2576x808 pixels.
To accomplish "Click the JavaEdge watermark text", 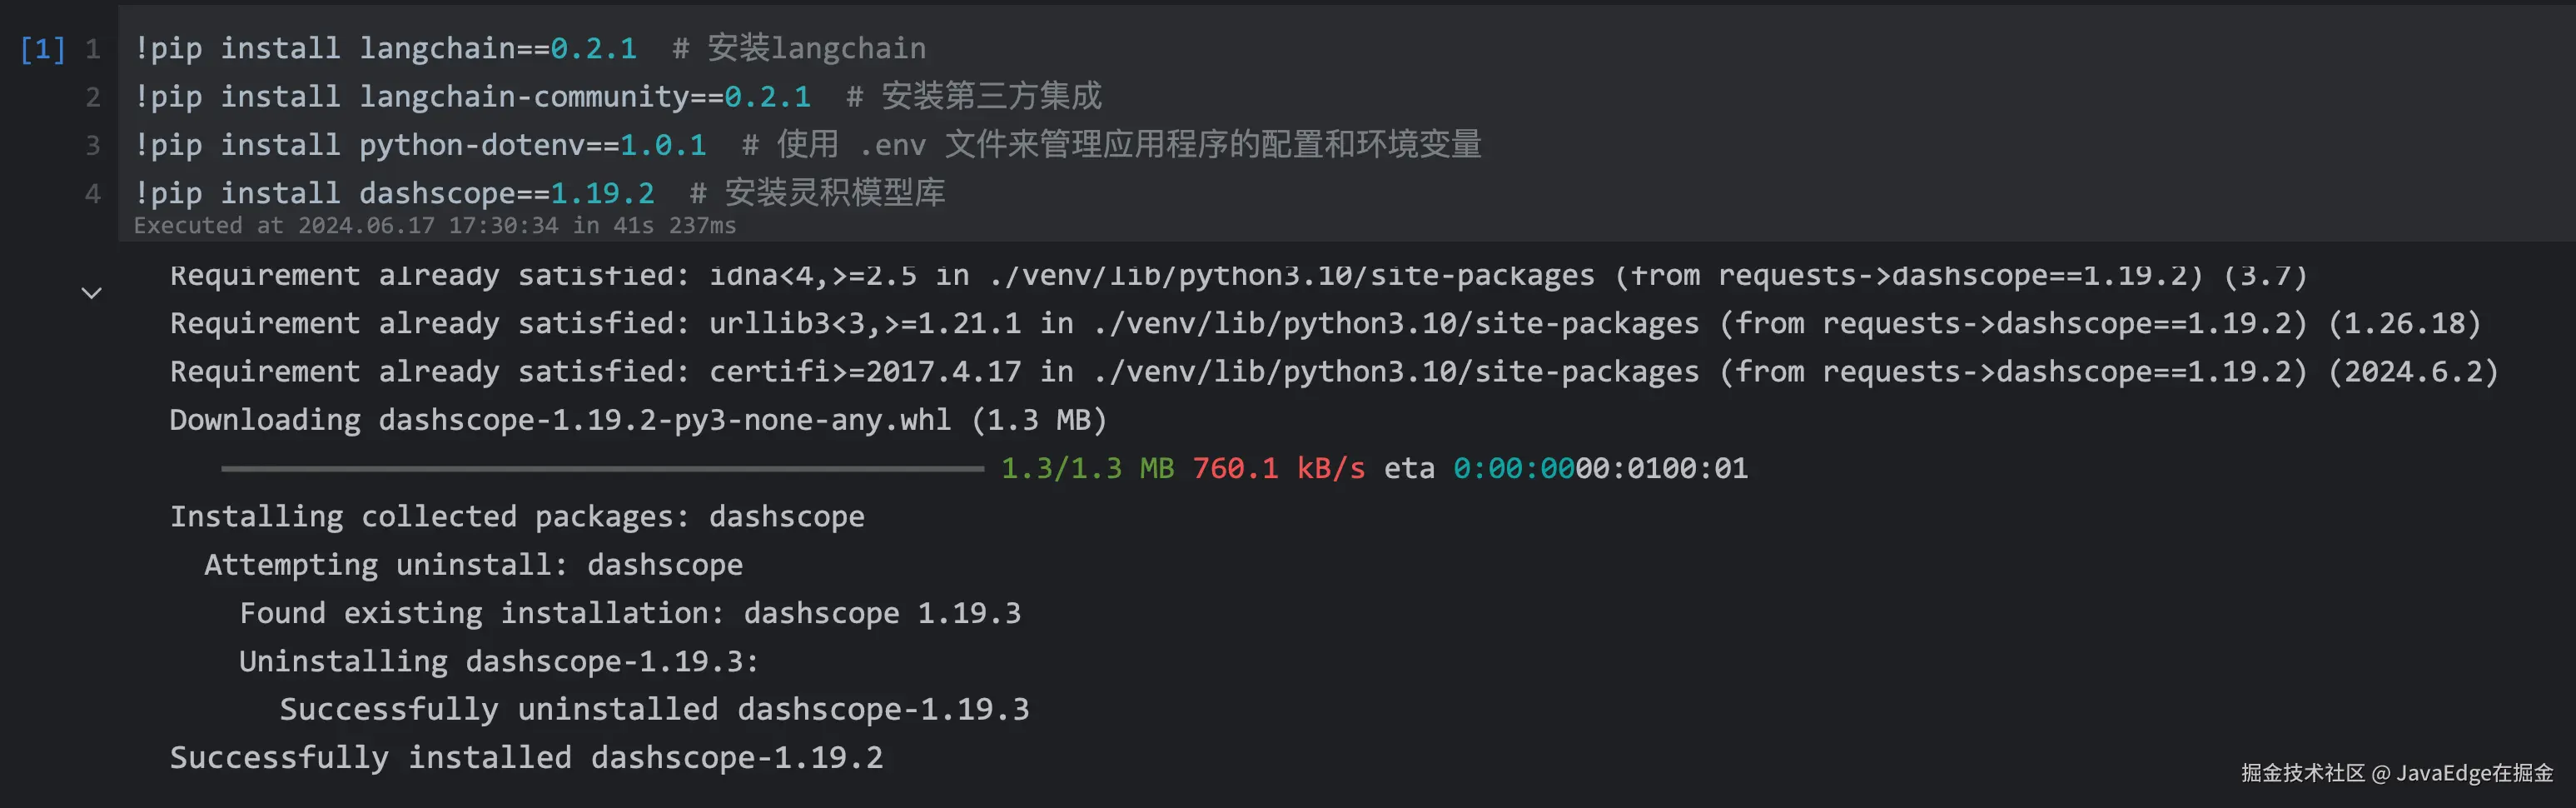I will (2396, 773).
